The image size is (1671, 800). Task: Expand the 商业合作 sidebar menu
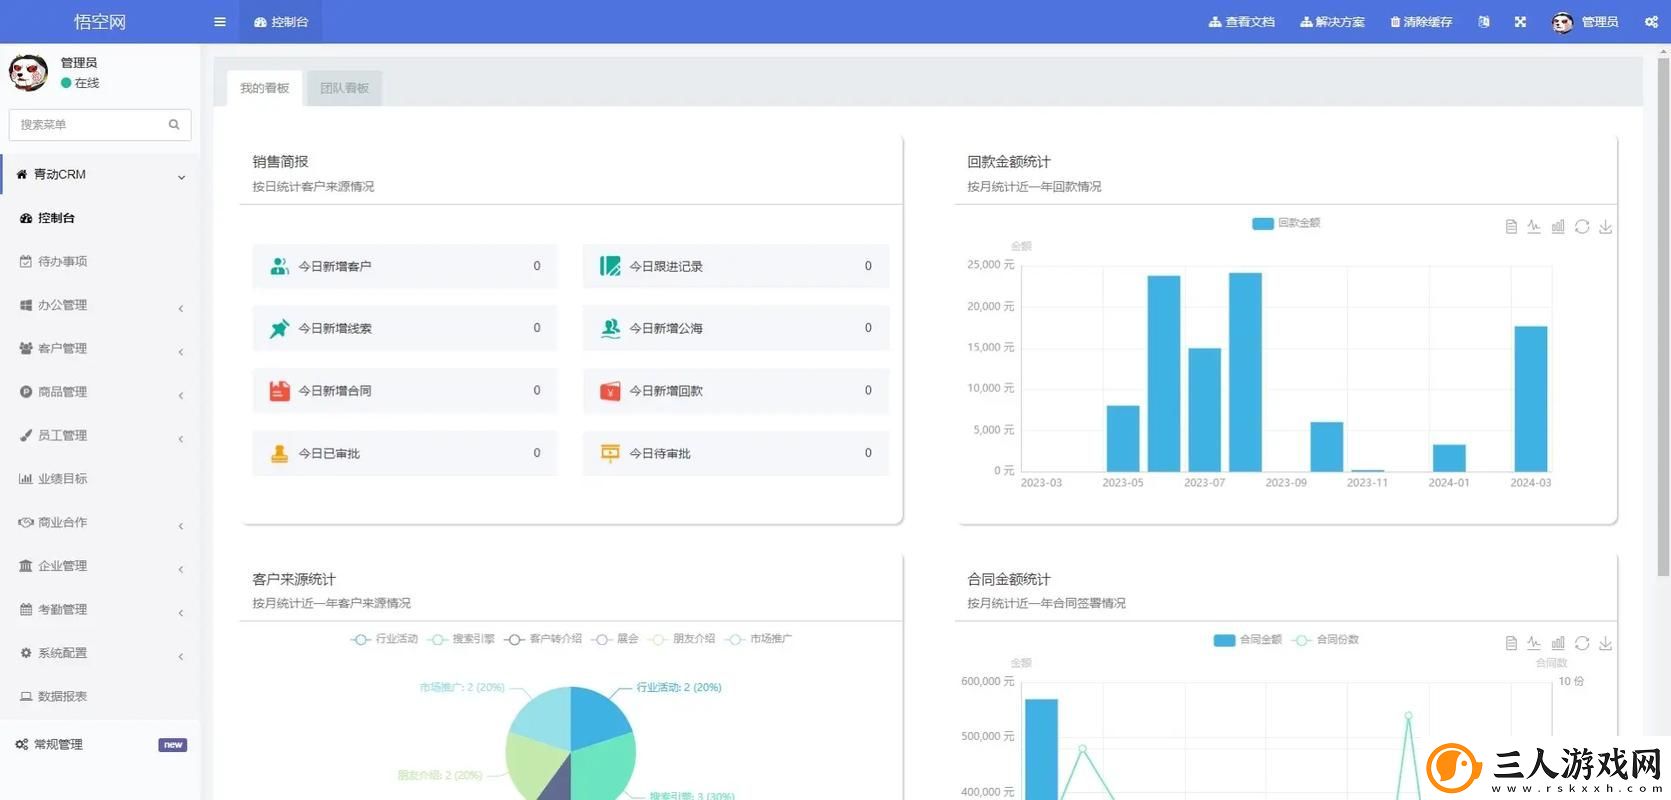pos(100,523)
